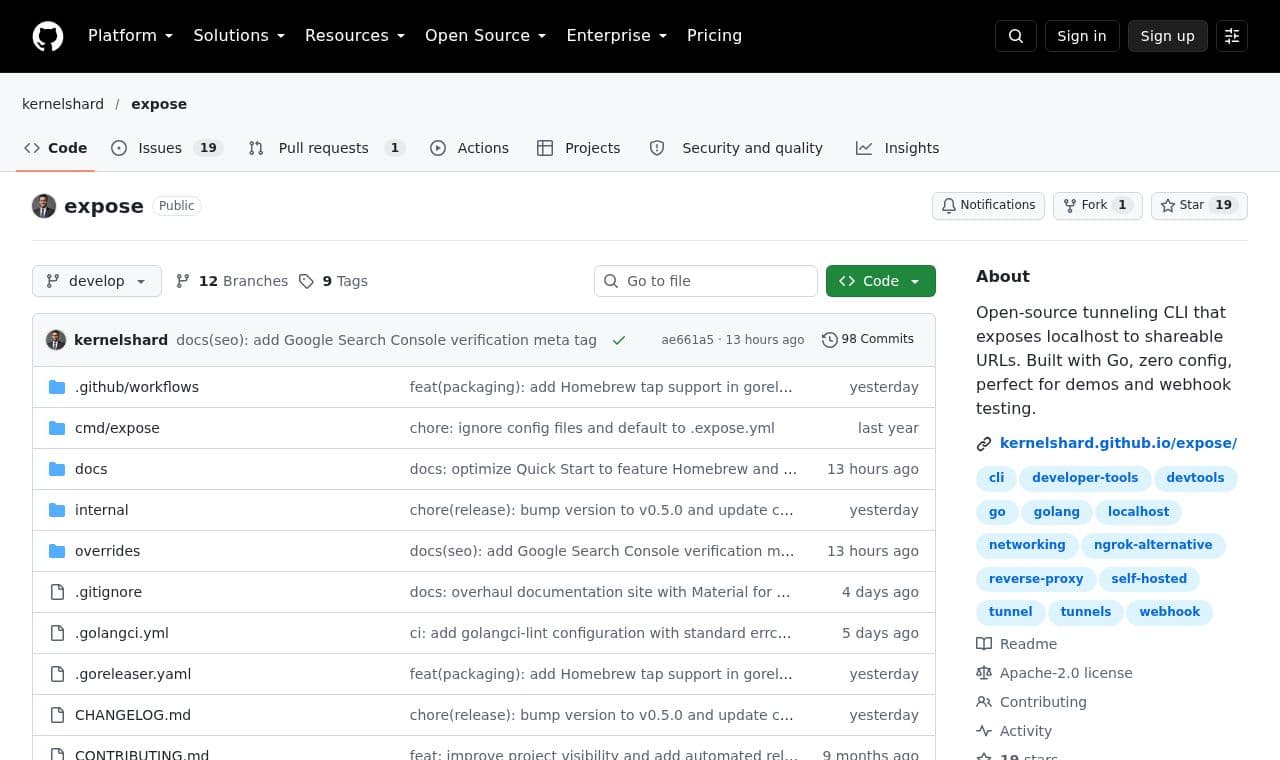Viewport: 1280px width, 760px height.
Task: Open the green Code dropdown button
Action: (881, 281)
